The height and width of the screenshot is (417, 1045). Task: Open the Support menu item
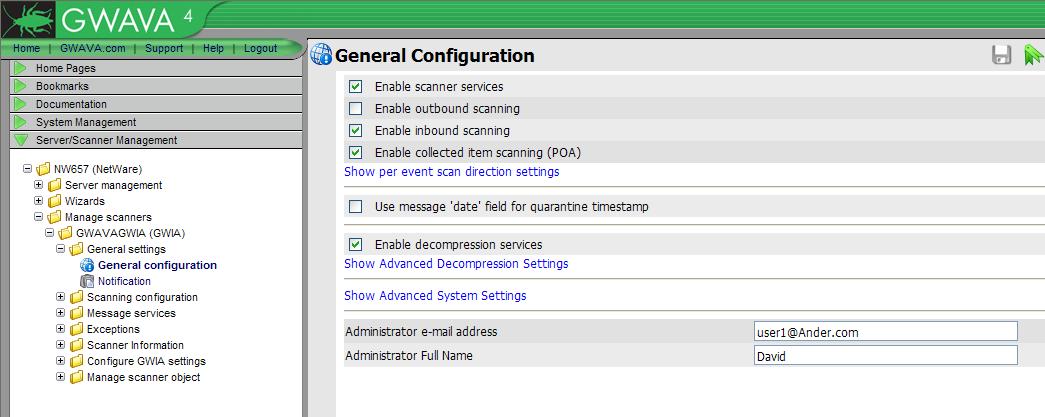(164, 49)
